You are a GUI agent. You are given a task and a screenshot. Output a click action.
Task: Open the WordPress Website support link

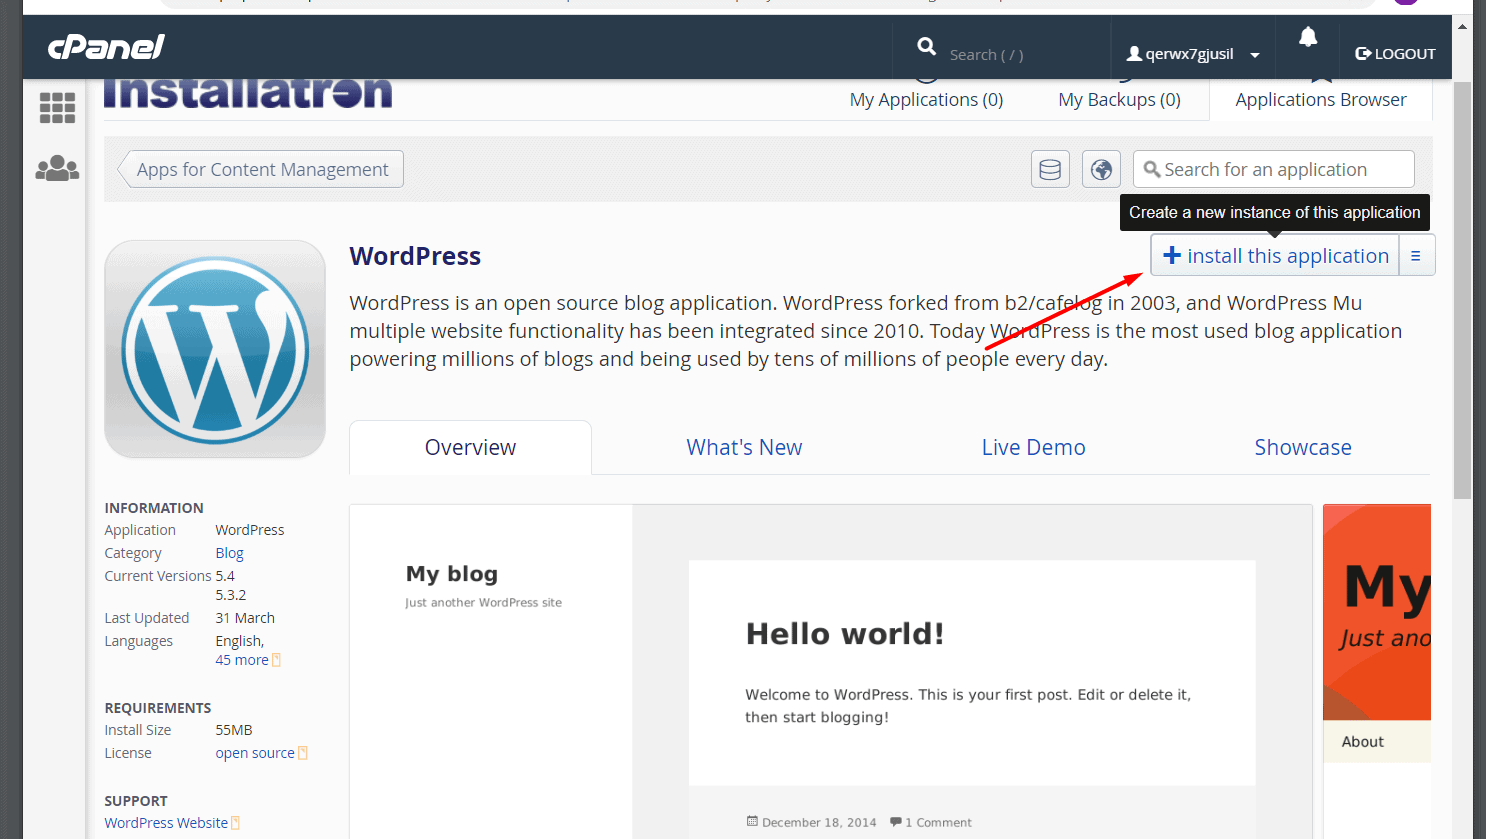pos(166,823)
